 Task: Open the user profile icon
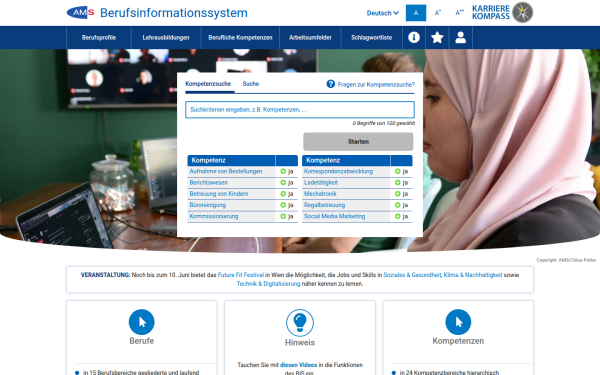click(460, 38)
